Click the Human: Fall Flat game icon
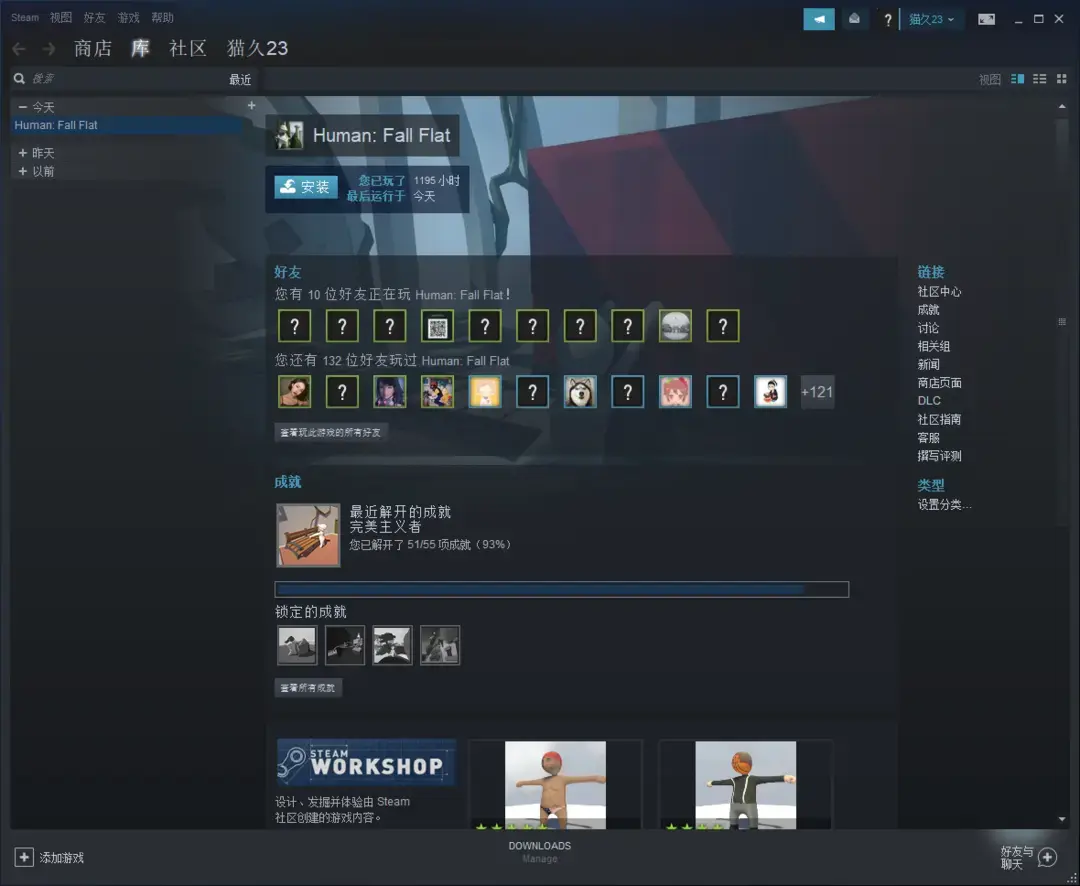Viewport: 1080px width, 886px height. 289,135
